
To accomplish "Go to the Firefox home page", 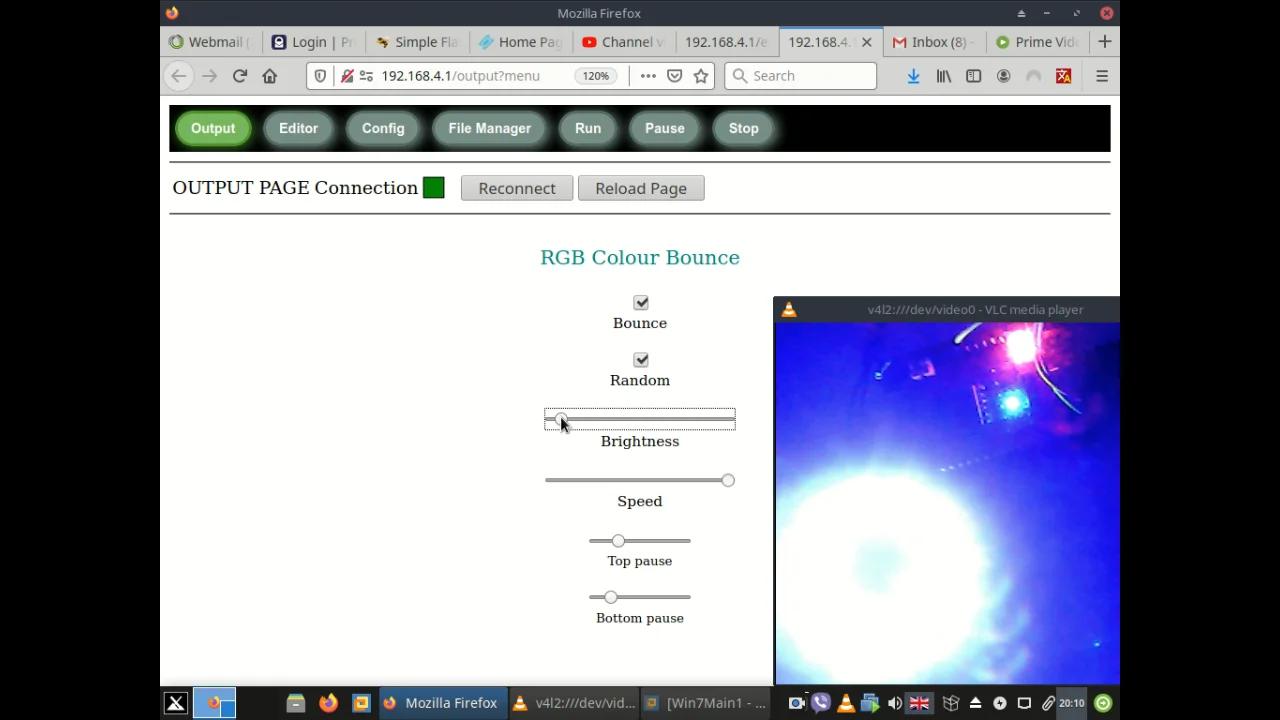I will point(270,76).
